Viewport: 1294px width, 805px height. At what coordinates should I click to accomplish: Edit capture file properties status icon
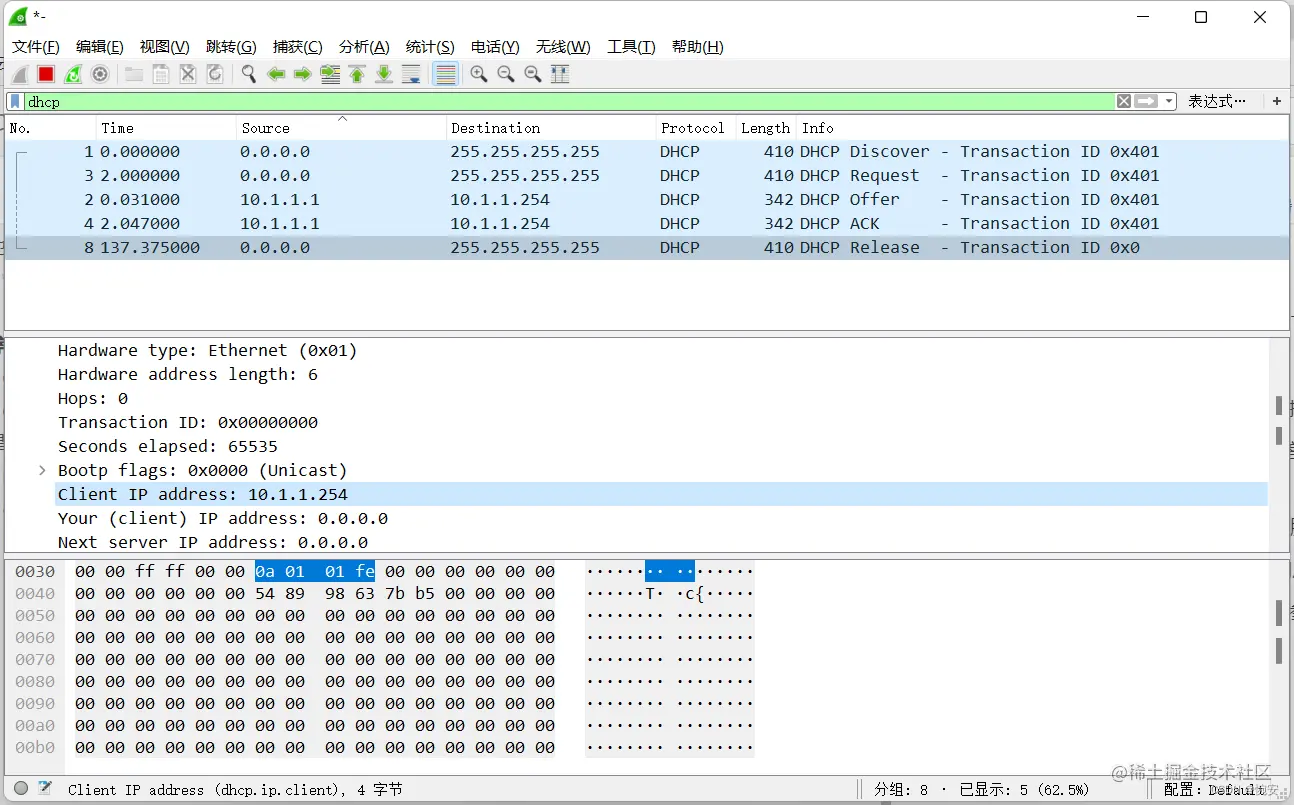[45, 789]
